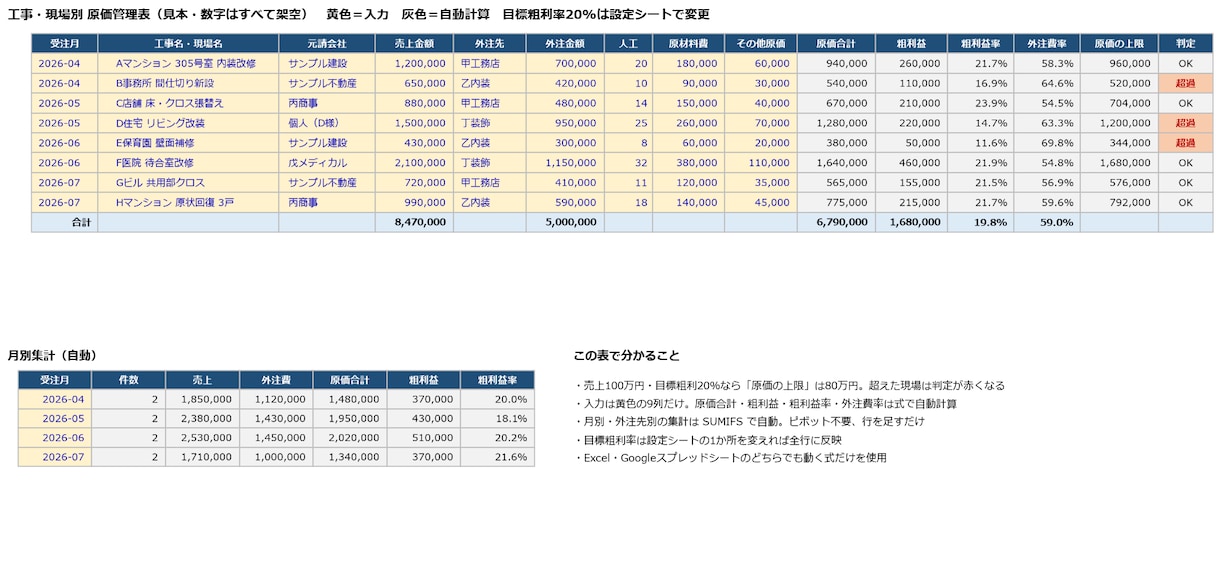Select the 元請会社 column header
This screenshot has height=567, width=1220.
click(327, 44)
